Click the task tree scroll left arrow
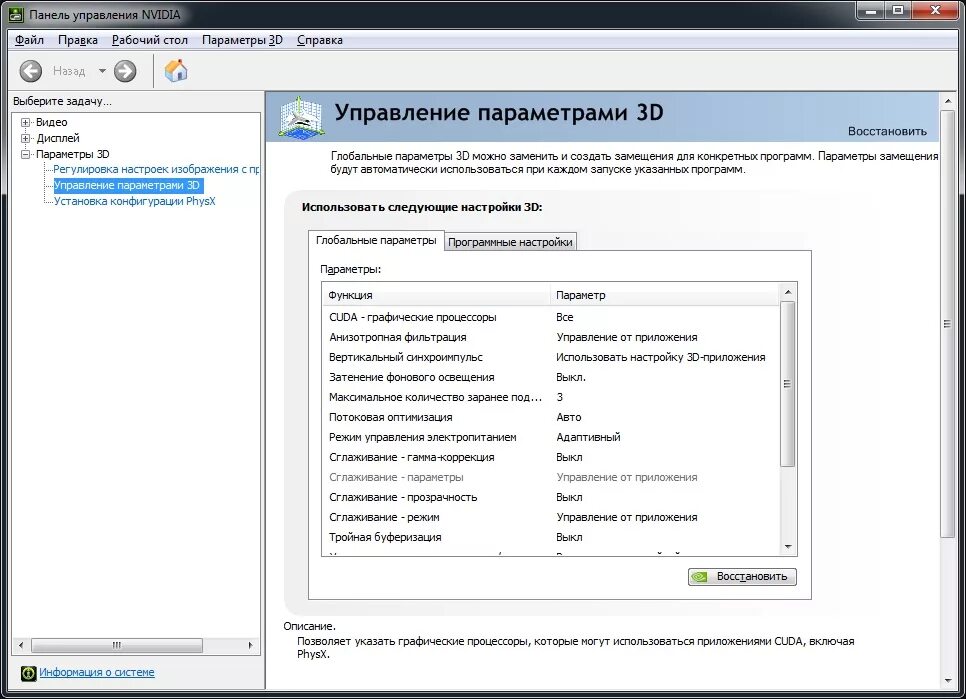Screen dimensions: 966x699 (21, 645)
